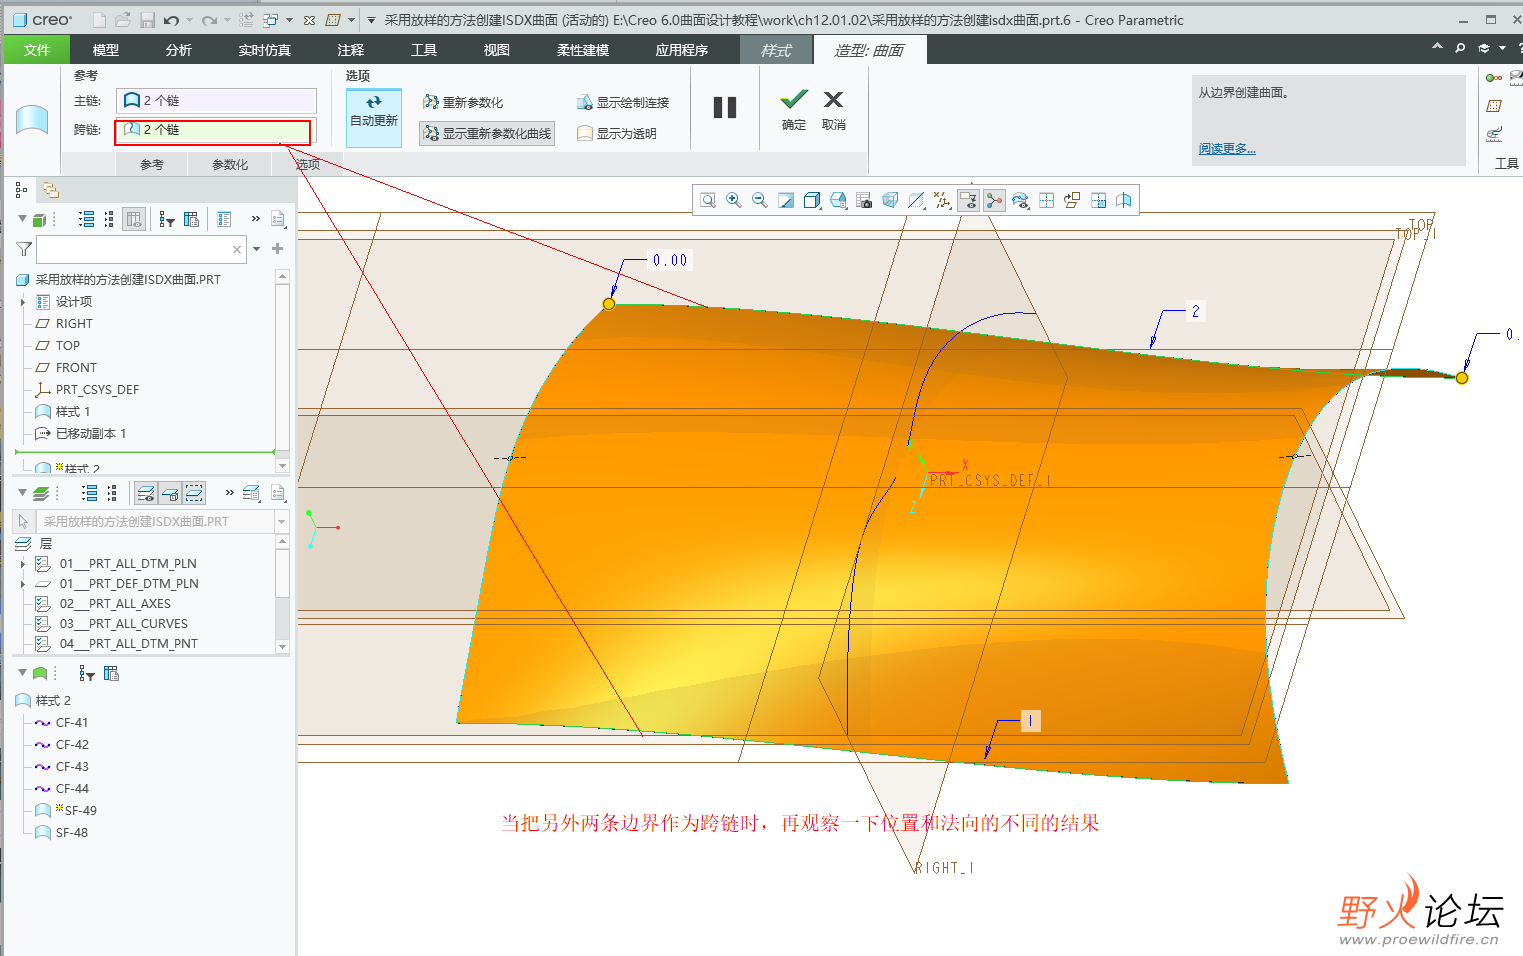The width and height of the screenshot is (1523, 956).
Task: Click the Save disk icon
Action: click(147, 20)
